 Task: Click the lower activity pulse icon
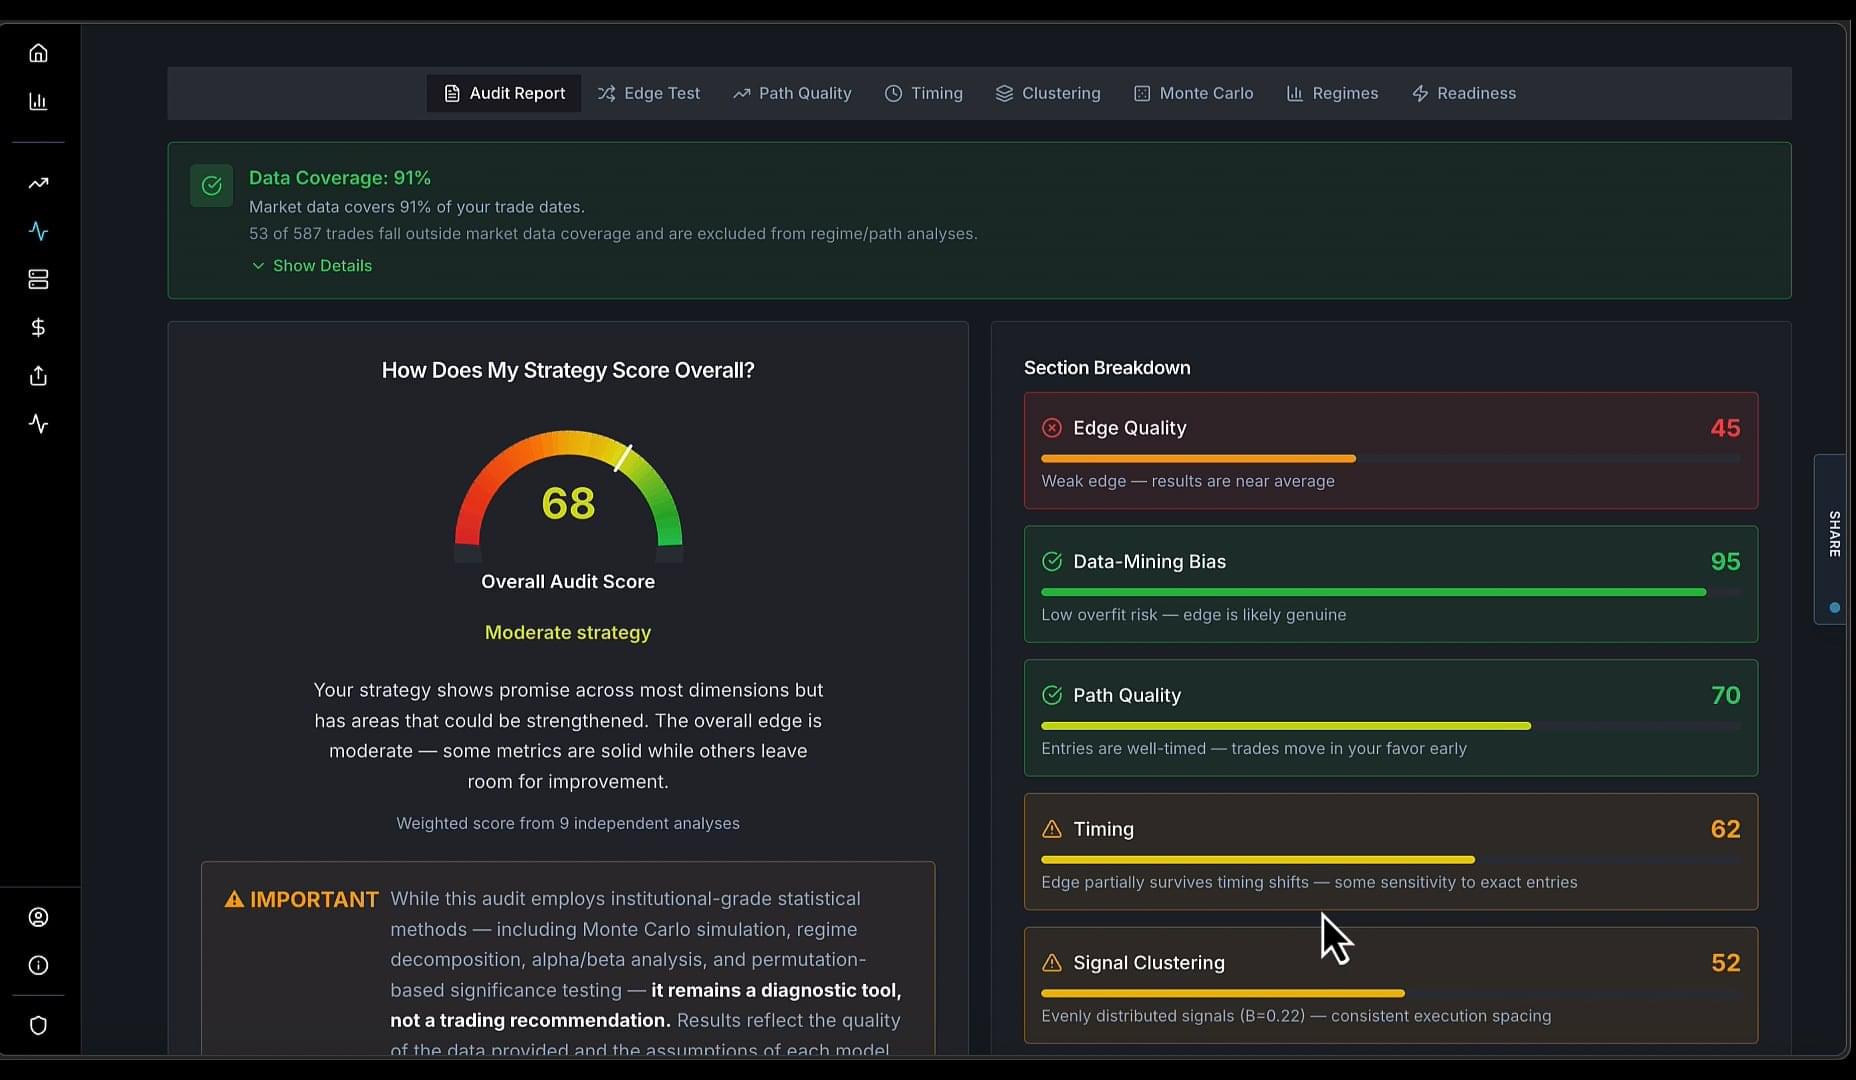(38, 424)
